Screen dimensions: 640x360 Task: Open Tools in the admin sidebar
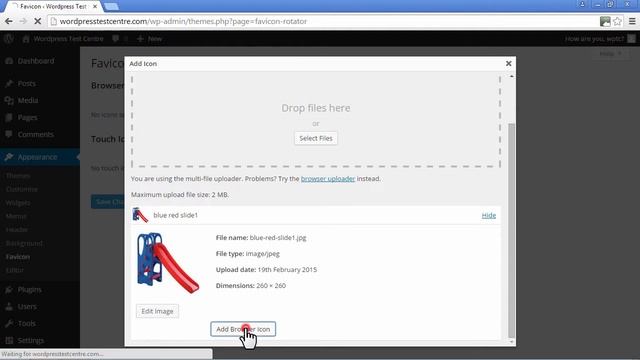coord(27,324)
